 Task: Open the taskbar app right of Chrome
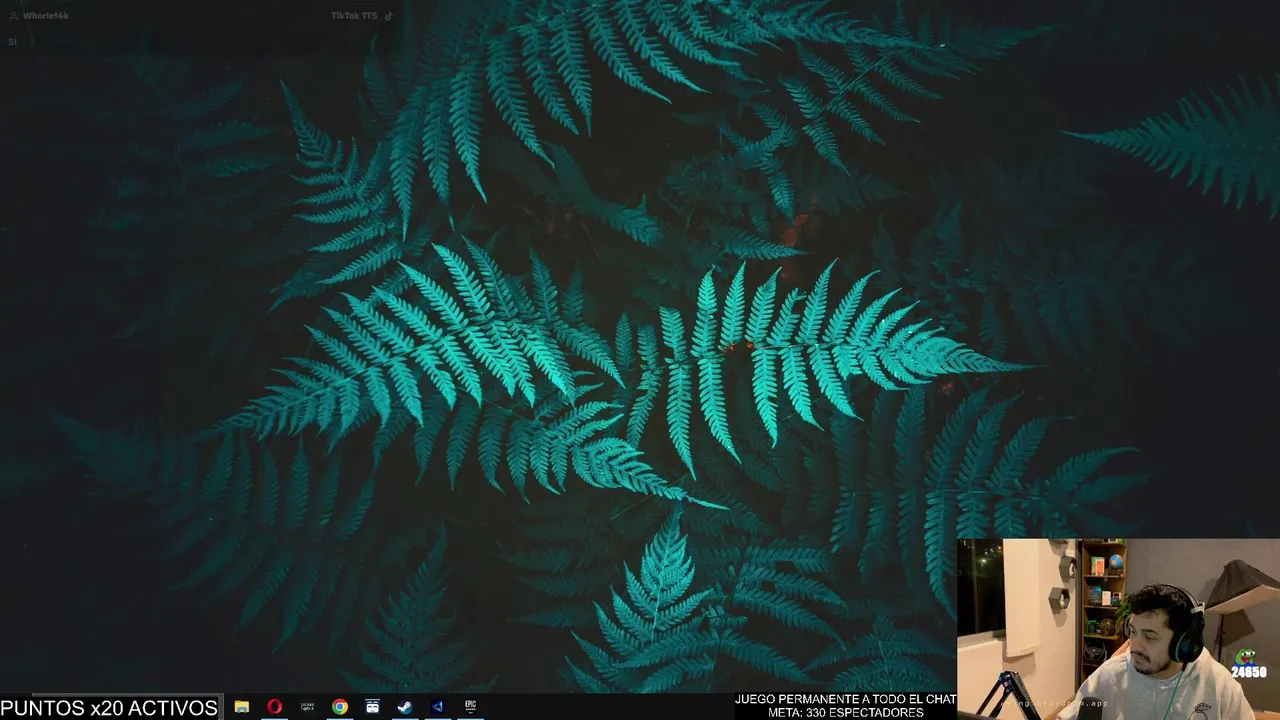(x=372, y=707)
